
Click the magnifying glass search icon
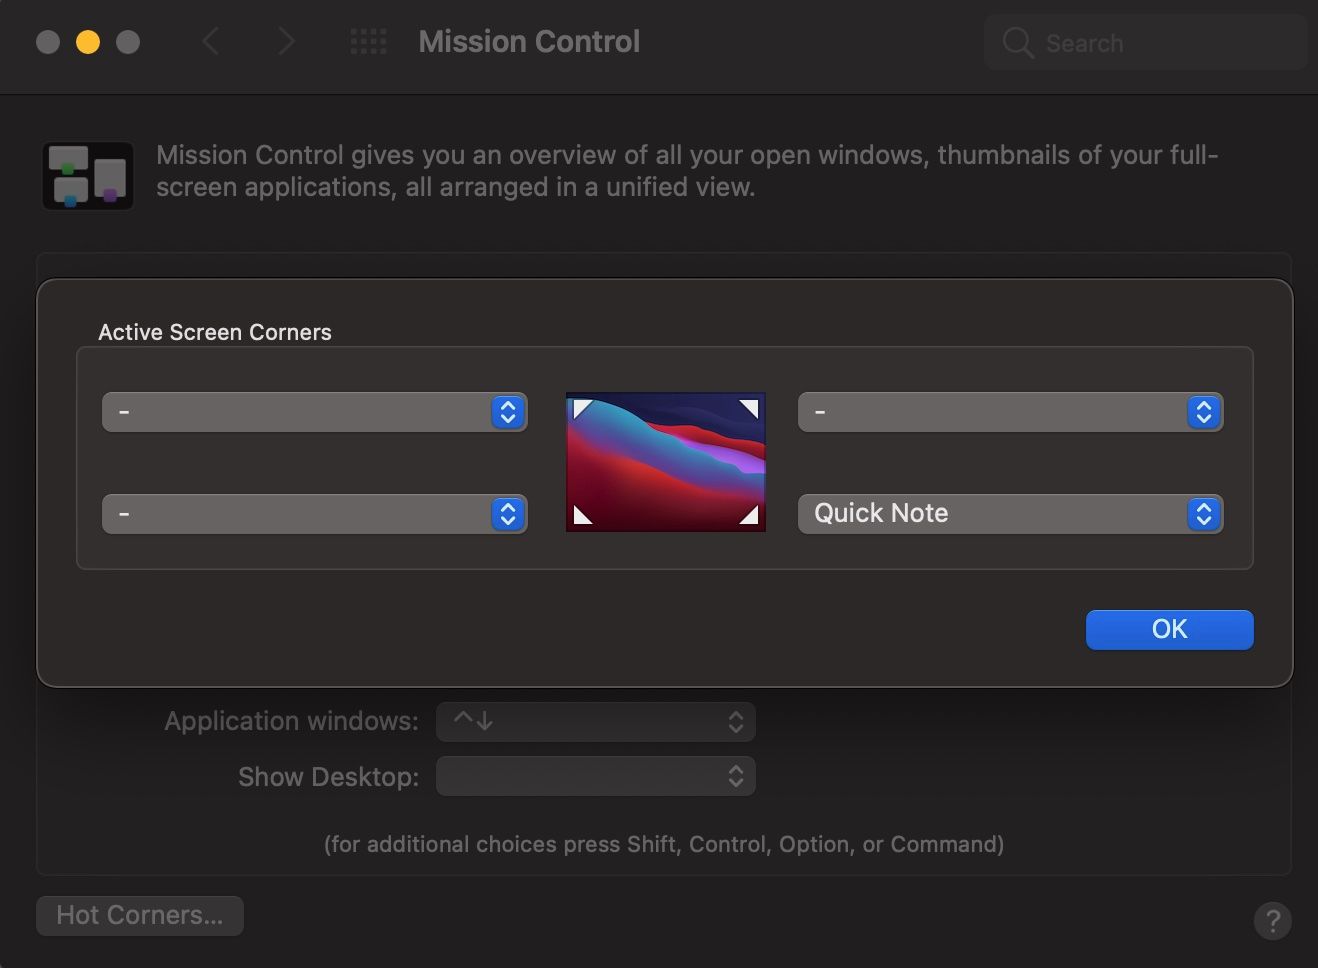coord(1017,43)
